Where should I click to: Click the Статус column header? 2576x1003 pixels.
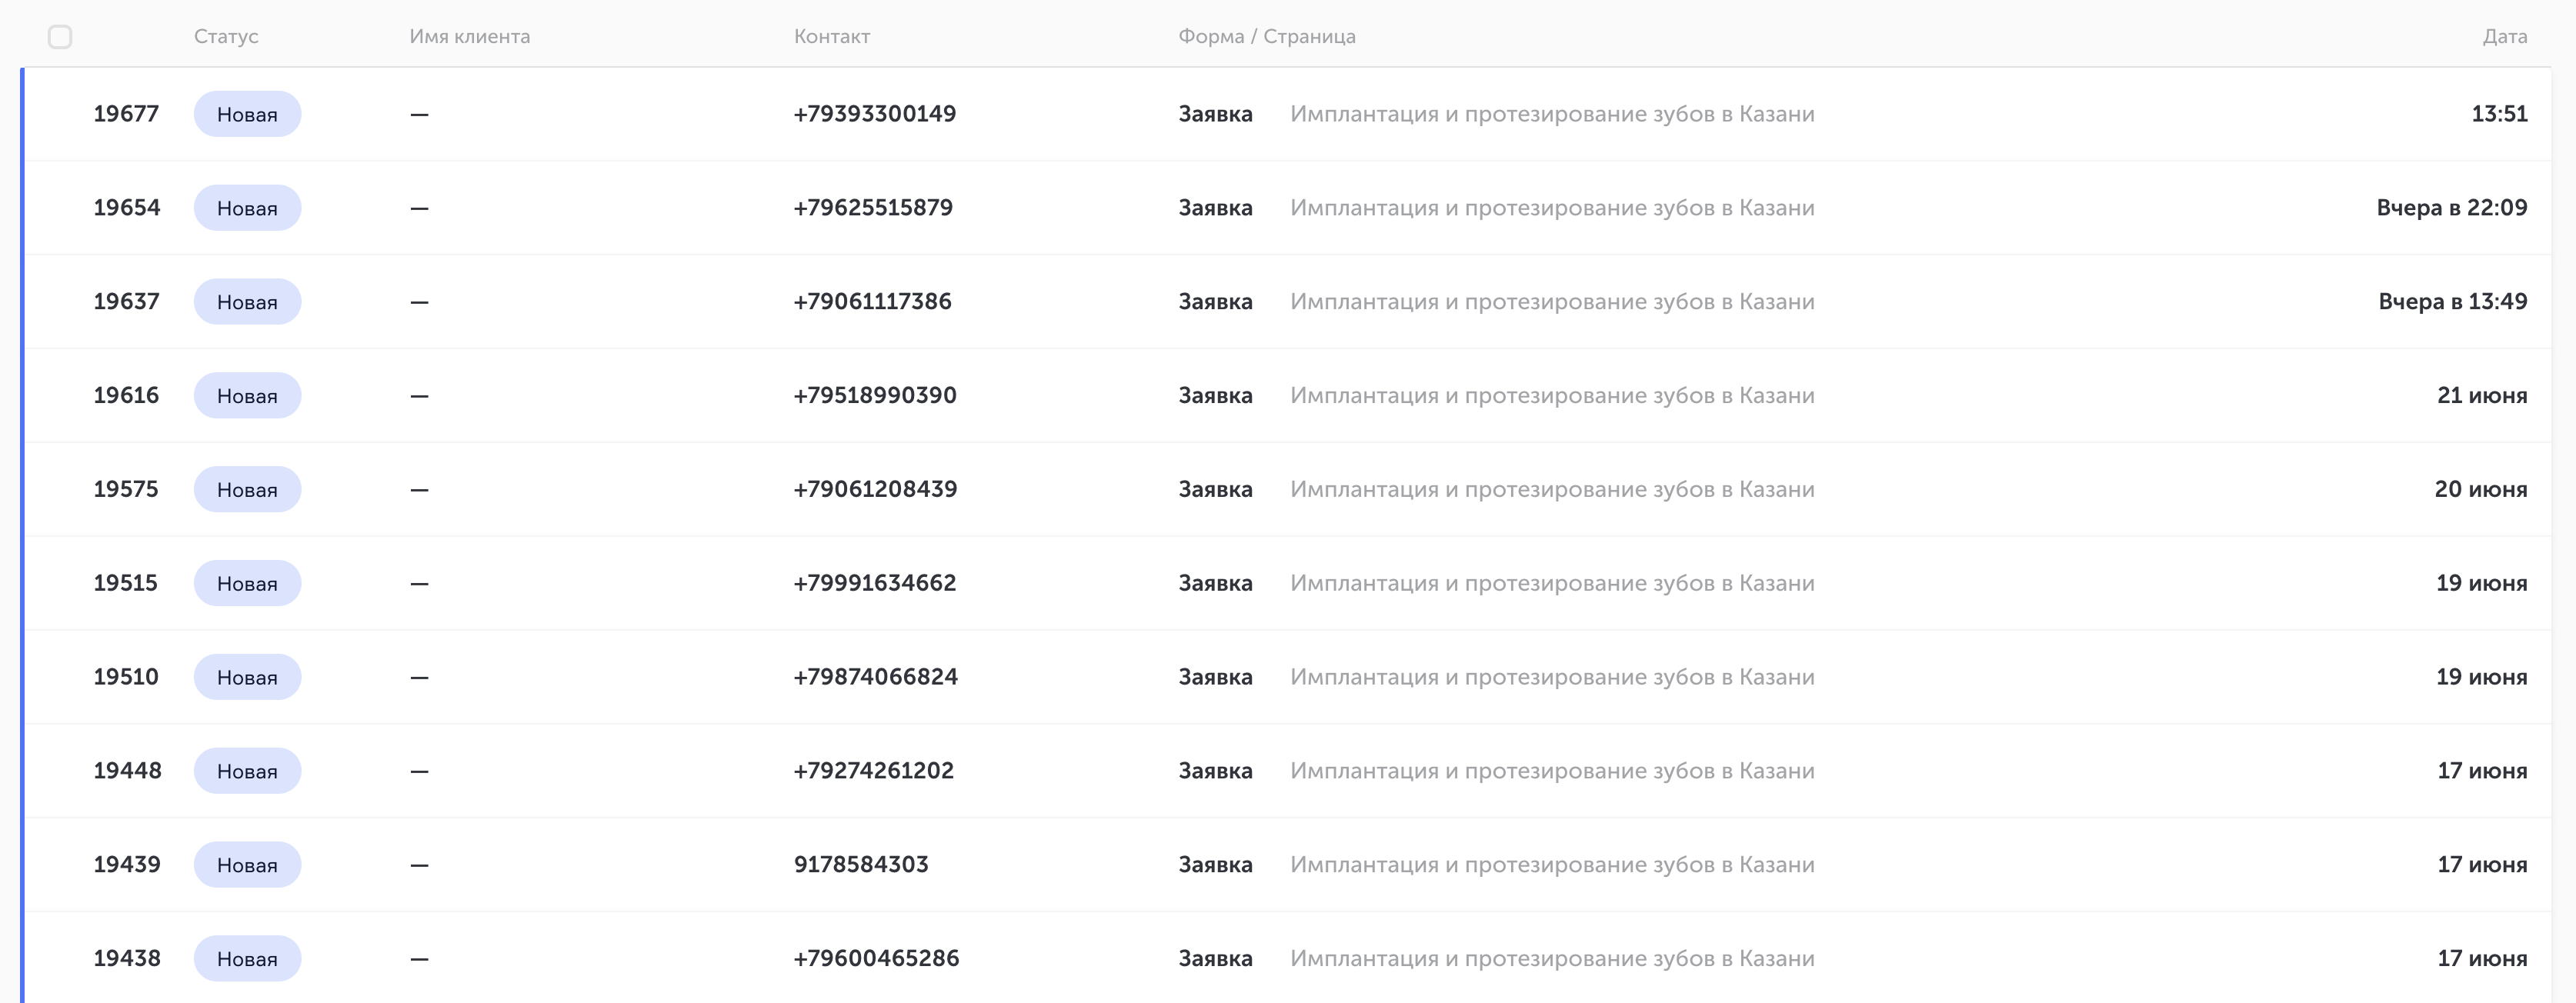pos(226,37)
